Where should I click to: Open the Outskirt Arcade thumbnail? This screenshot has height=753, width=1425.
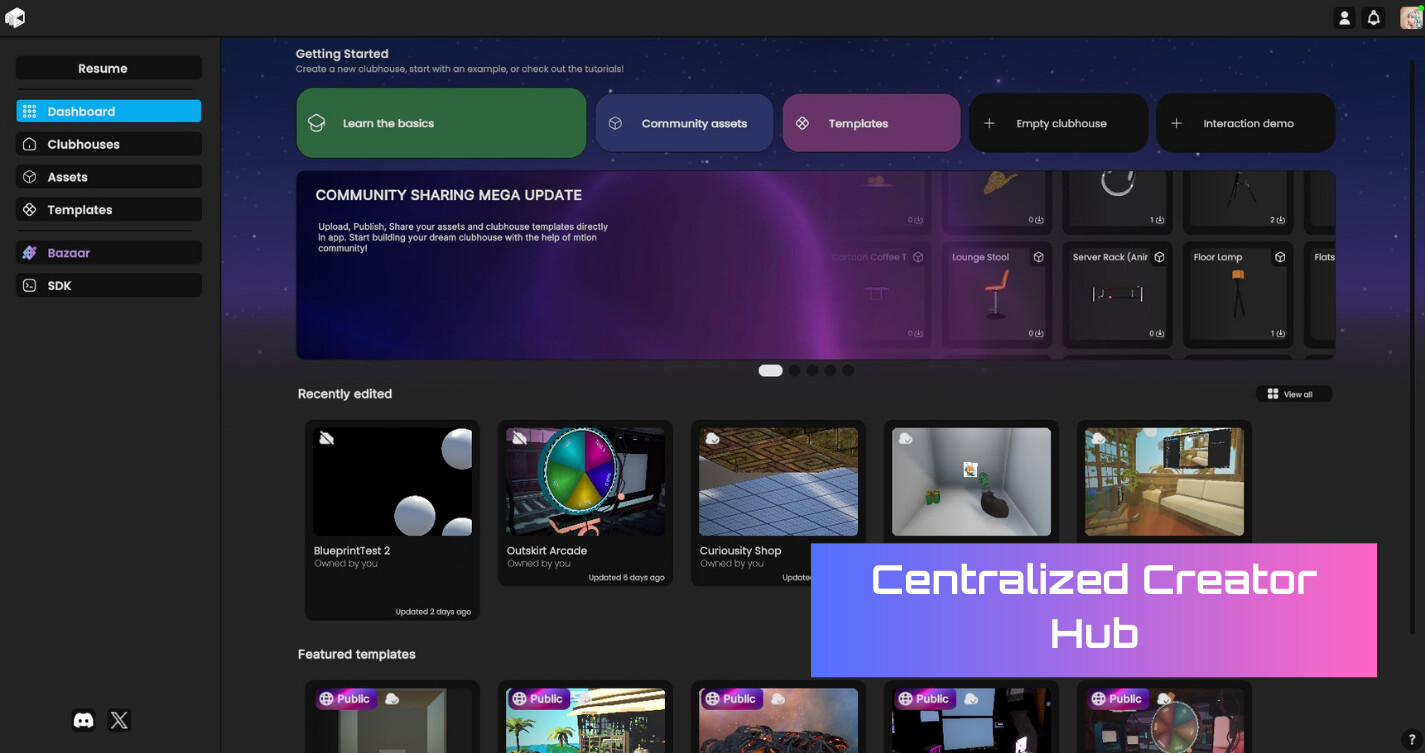(x=585, y=481)
